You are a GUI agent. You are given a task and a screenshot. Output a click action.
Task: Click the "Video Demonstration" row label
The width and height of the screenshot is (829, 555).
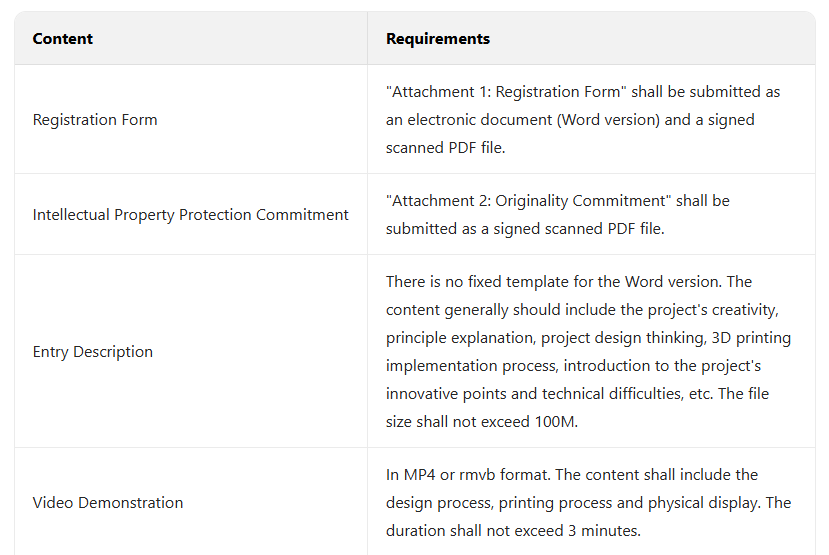(108, 503)
